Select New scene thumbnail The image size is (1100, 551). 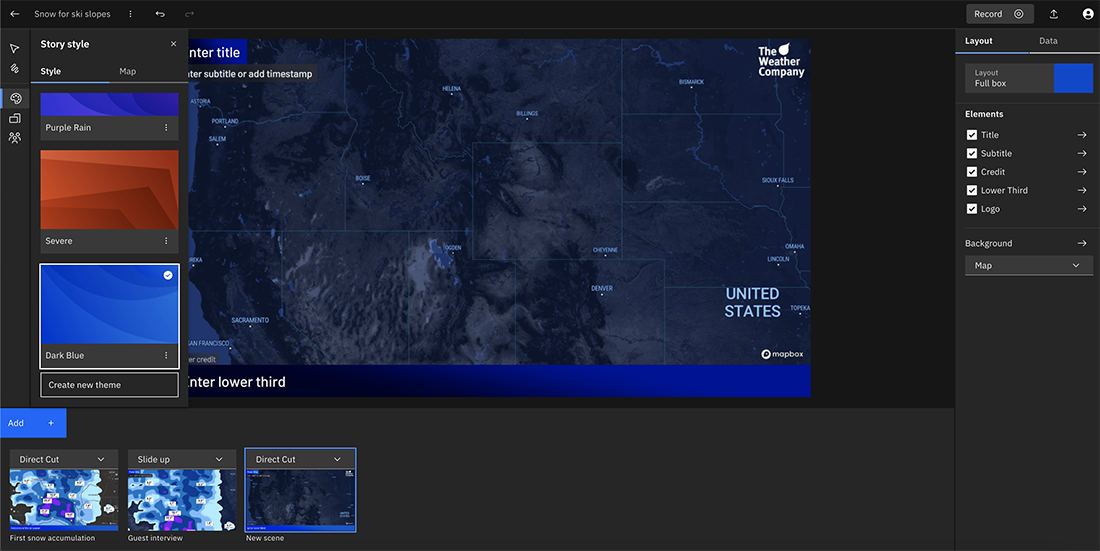click(x=300, y=500)
